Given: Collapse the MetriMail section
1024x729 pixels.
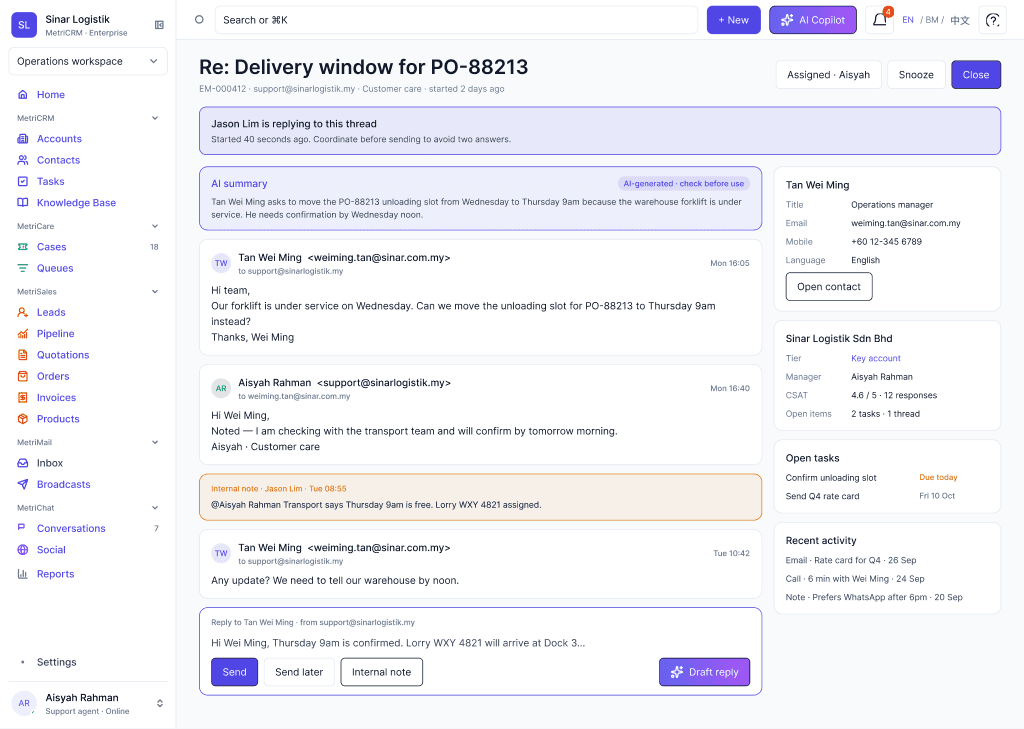Looking at the screenshot, I should [155, 442].
